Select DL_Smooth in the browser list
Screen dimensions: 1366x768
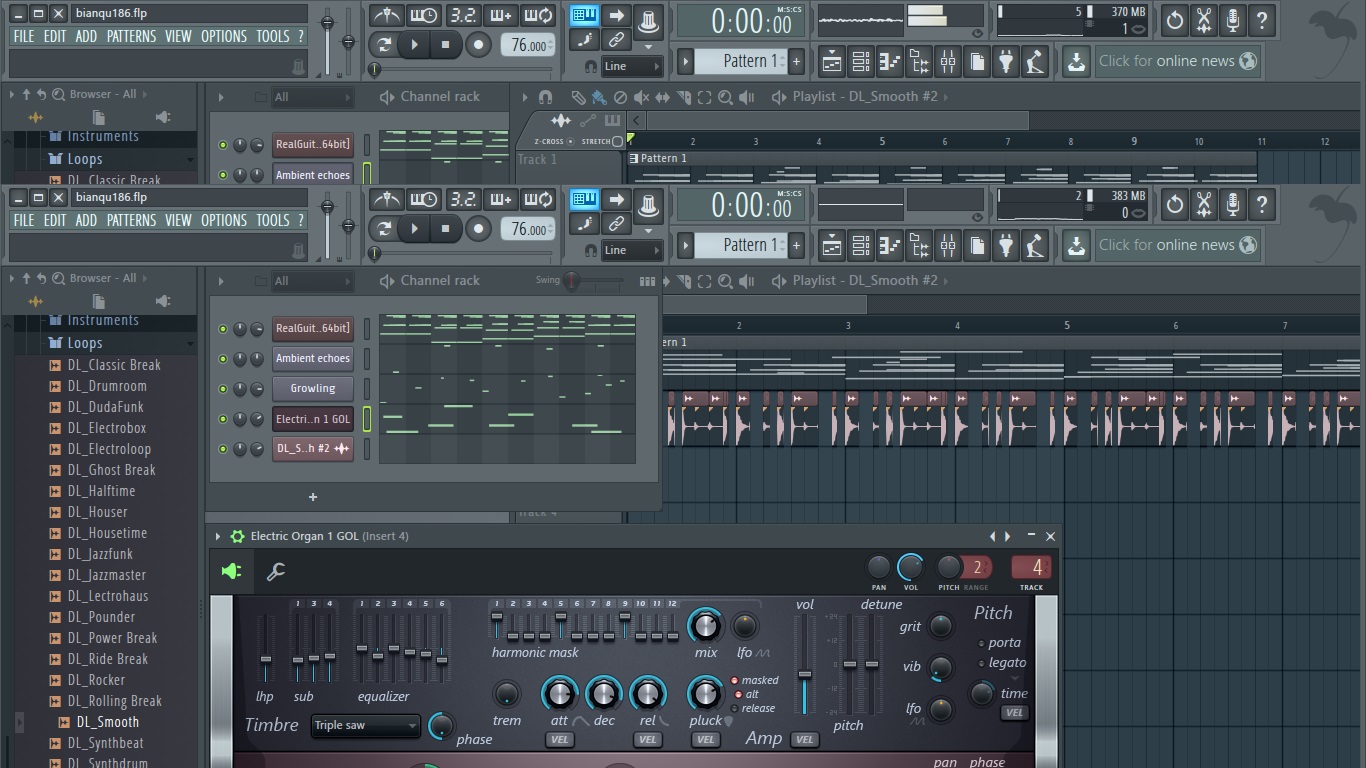tap(108, 722)
